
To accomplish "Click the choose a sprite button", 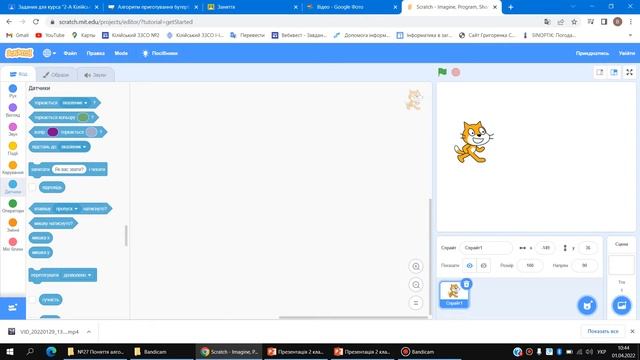I will (x=587, y=305).
